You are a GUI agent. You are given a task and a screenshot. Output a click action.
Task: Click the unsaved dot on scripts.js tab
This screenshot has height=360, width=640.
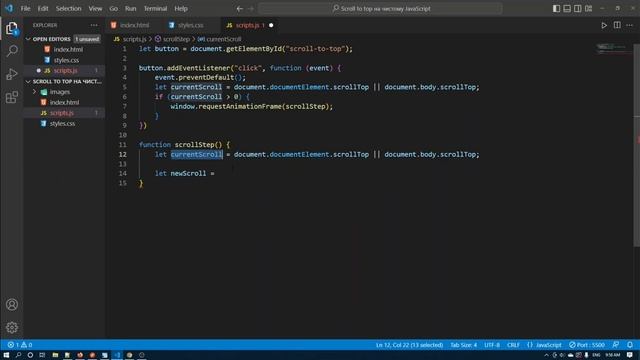pyautogui.click(x=271, y=25)
